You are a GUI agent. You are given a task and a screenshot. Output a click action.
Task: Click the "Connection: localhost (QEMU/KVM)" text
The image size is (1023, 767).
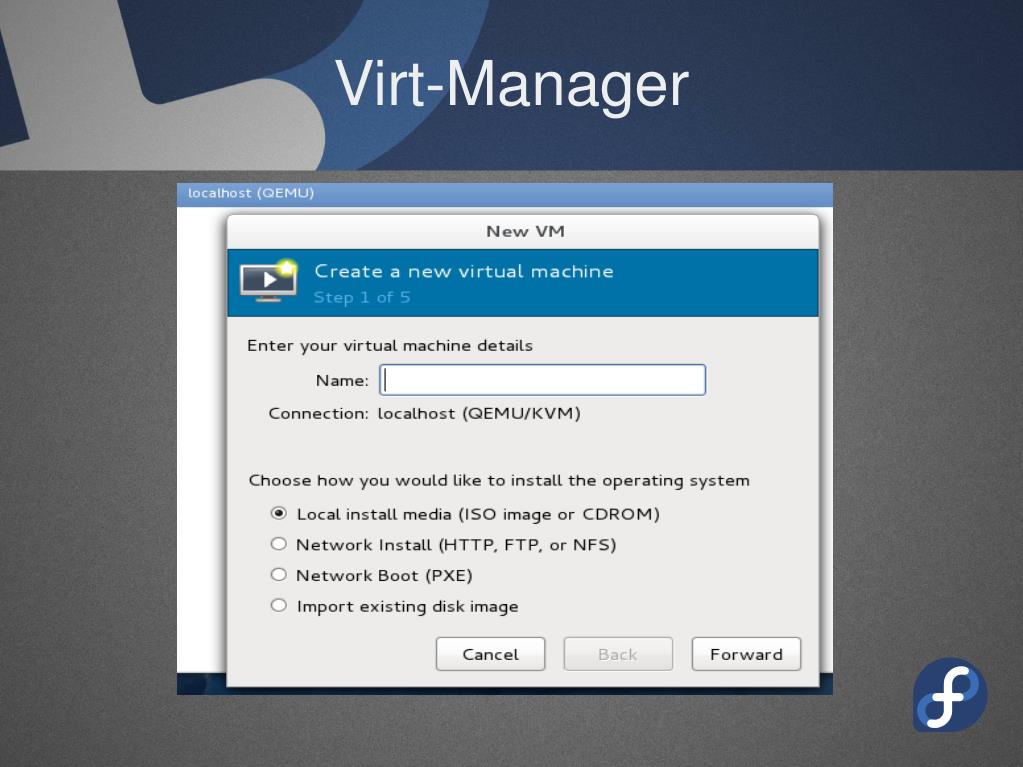click(424, 414)
